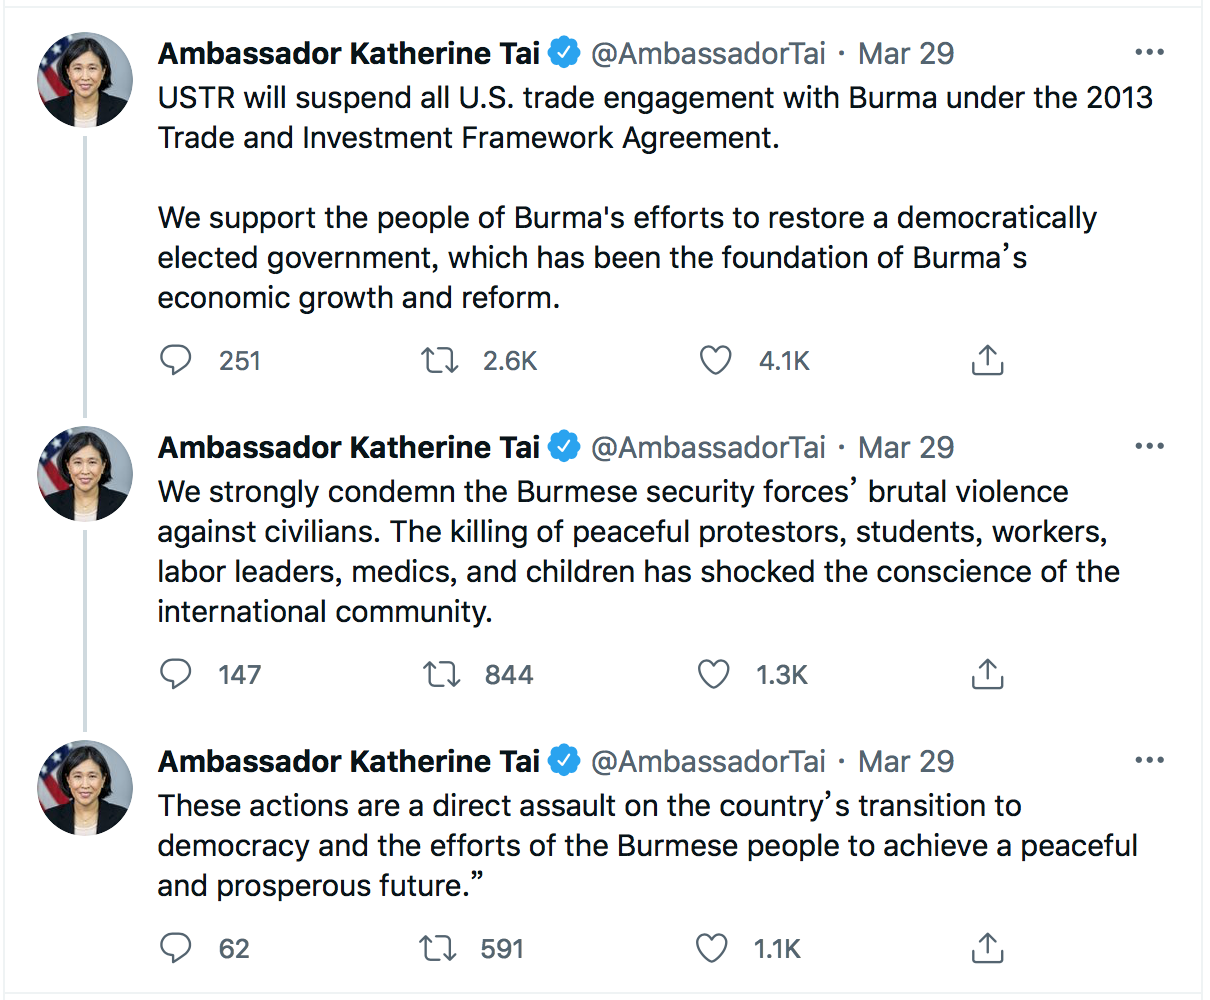Click the profile photo on the first tweet

85,80
